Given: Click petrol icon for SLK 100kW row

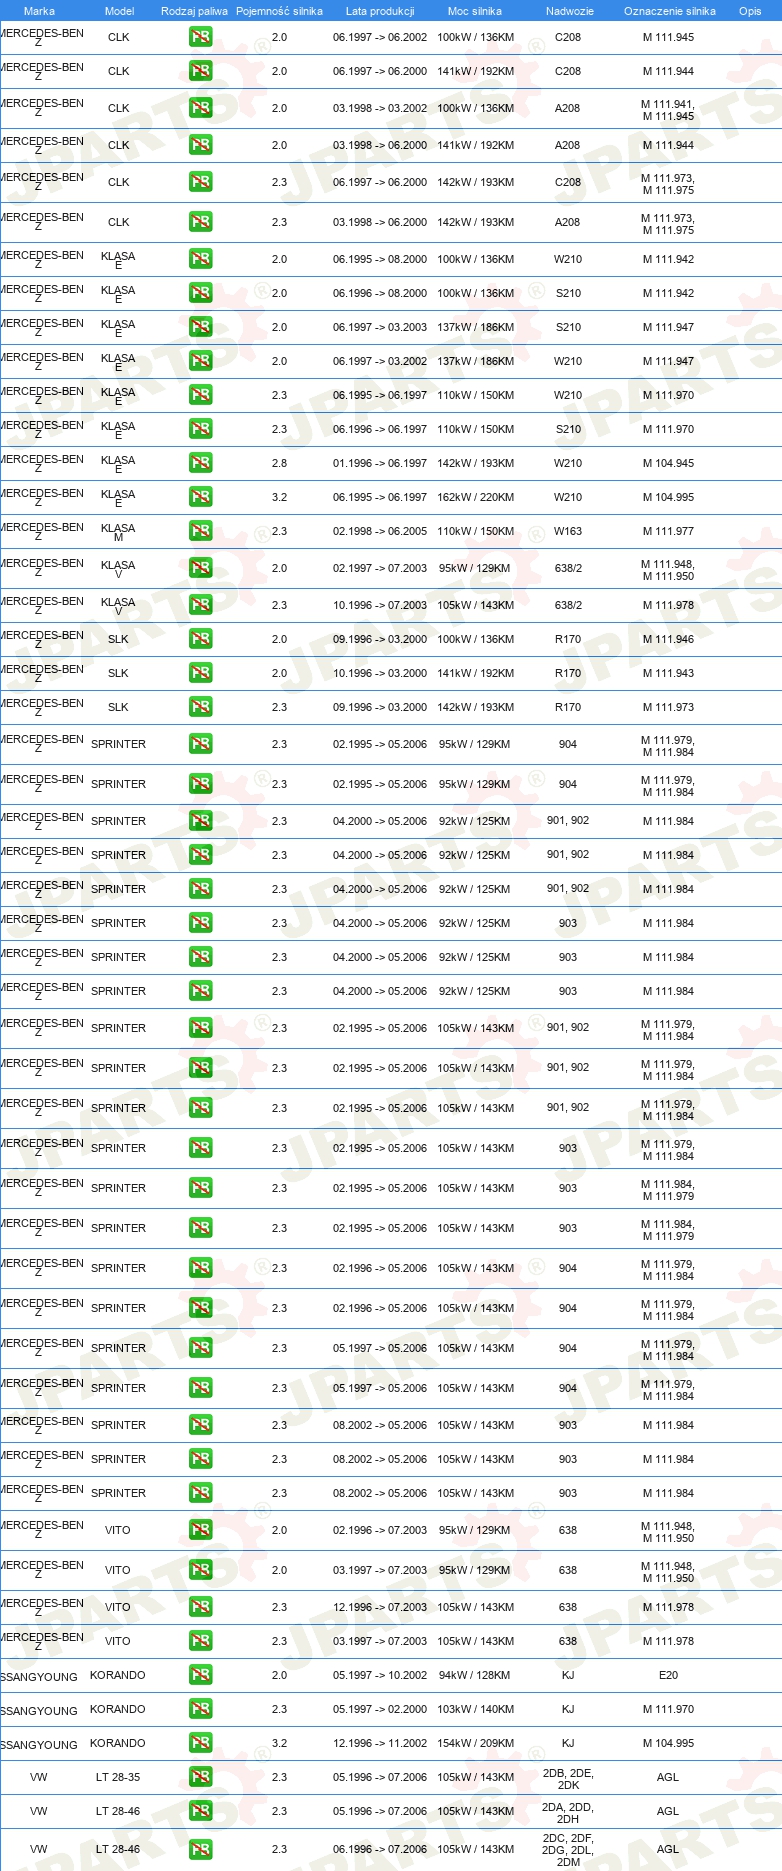Looking at the screenshot, I should click(200, 639).
